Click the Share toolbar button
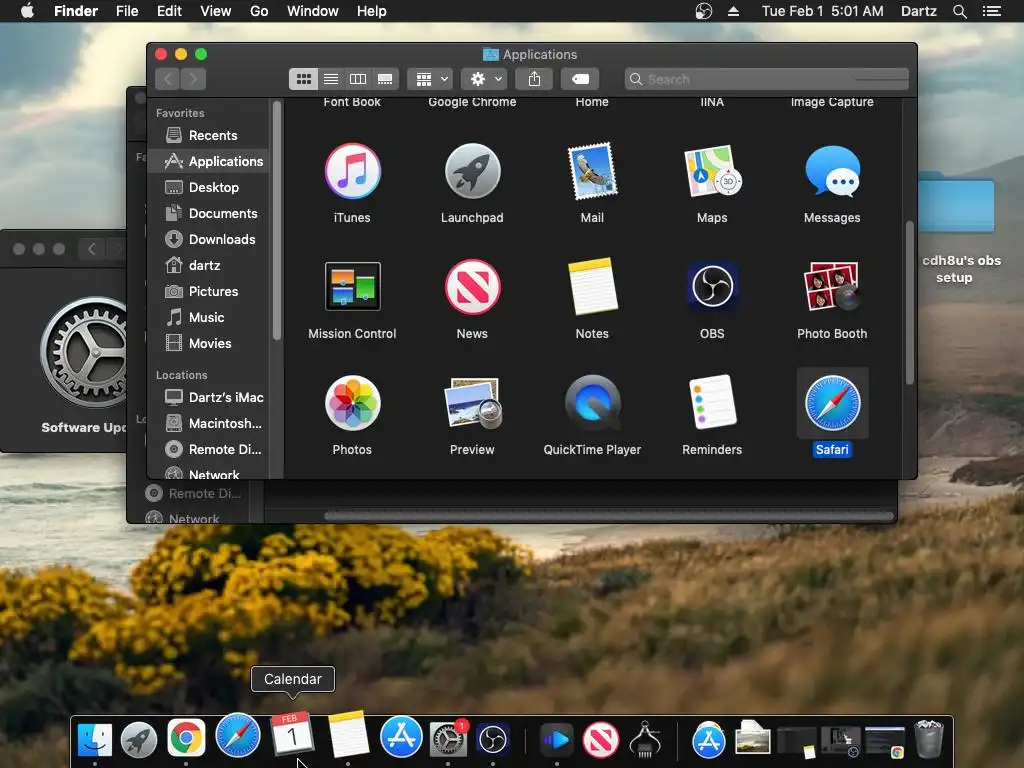 (x=534, y=79)
